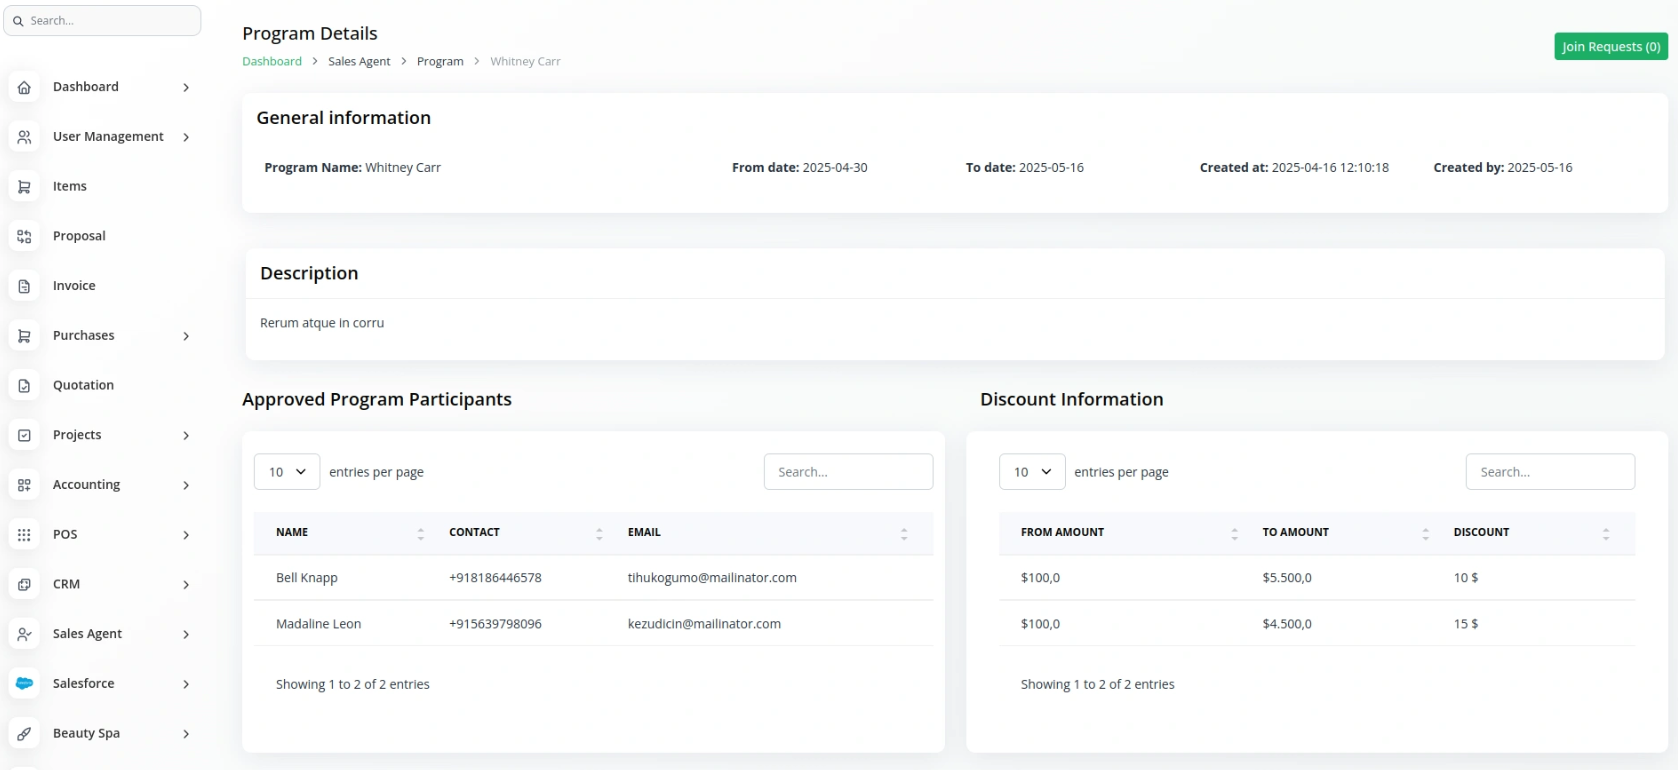The height and width of the screenshot is (770, 1678).
Task: Click contact number +915639798096
Action: coord(495,624)
